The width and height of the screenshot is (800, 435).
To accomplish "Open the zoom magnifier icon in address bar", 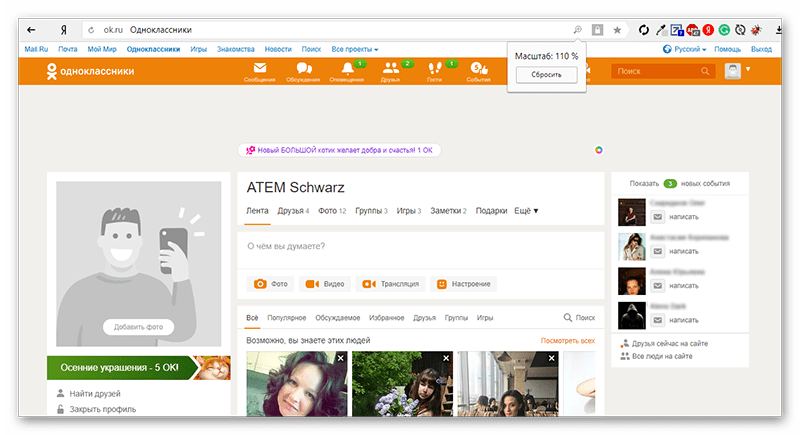I will coord(577,30).
